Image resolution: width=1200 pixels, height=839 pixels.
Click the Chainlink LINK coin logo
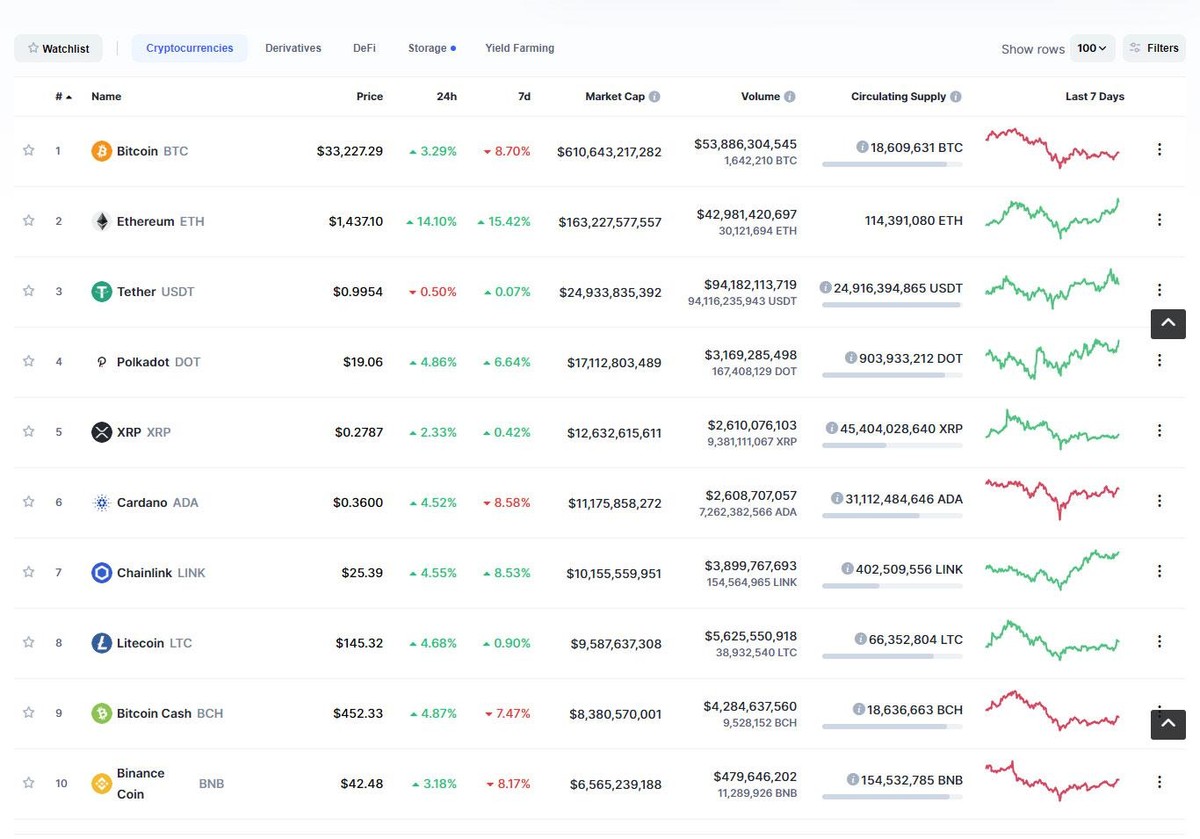(x=101, y=572)
